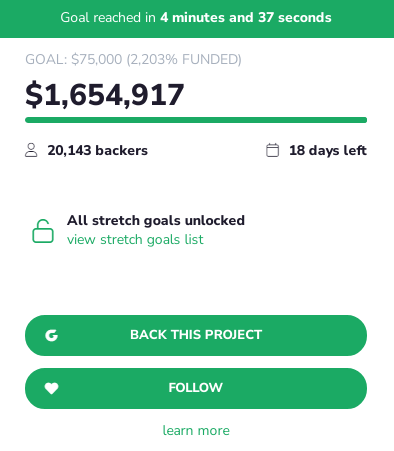Image resolution: width=394 pixels, height=451 pixels.
Task: Click the word FOLLOW on the button
Action: 196,388
